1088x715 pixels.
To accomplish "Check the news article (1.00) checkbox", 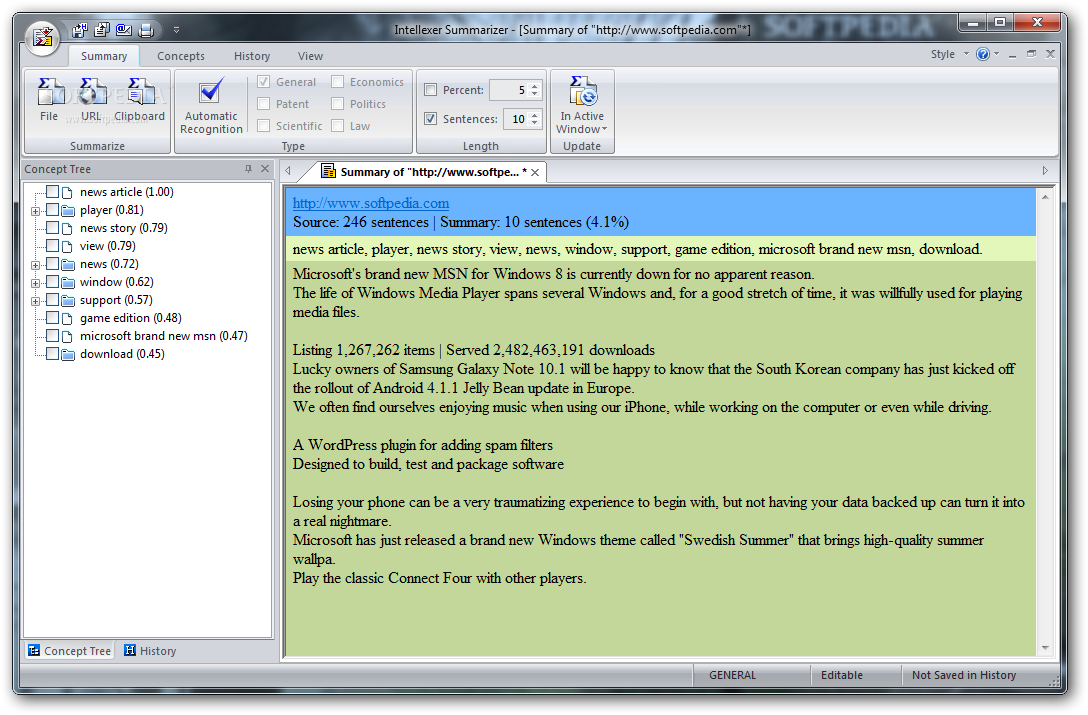I will [x=52, y=192].
